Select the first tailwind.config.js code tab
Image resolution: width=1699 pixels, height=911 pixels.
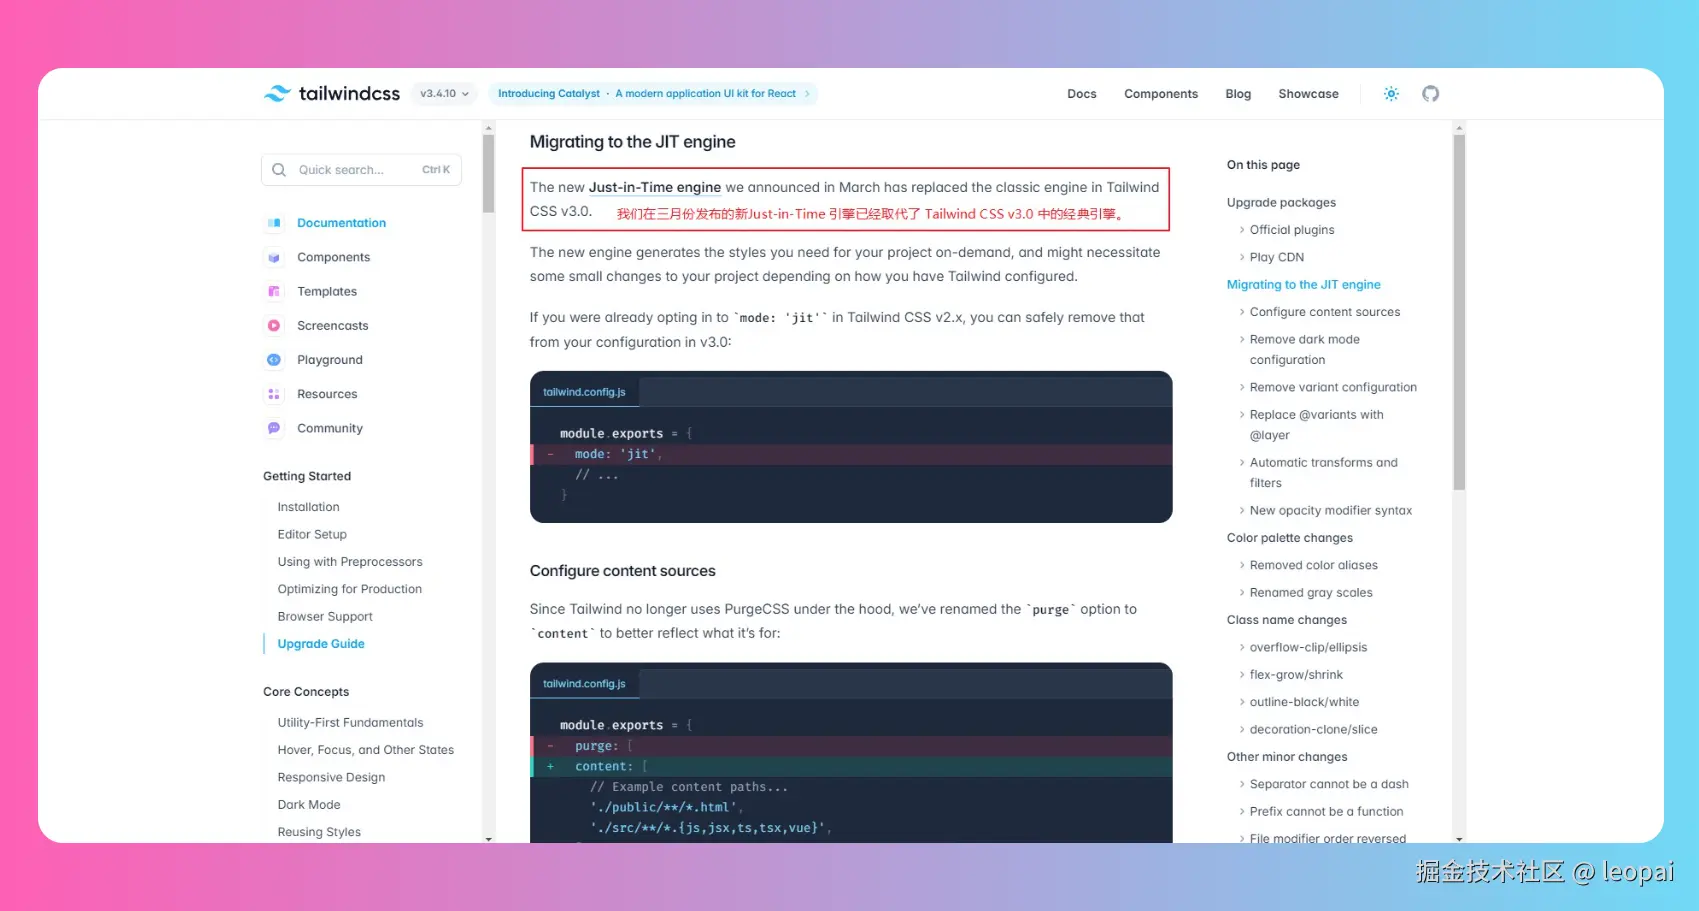tap(584, 392)
